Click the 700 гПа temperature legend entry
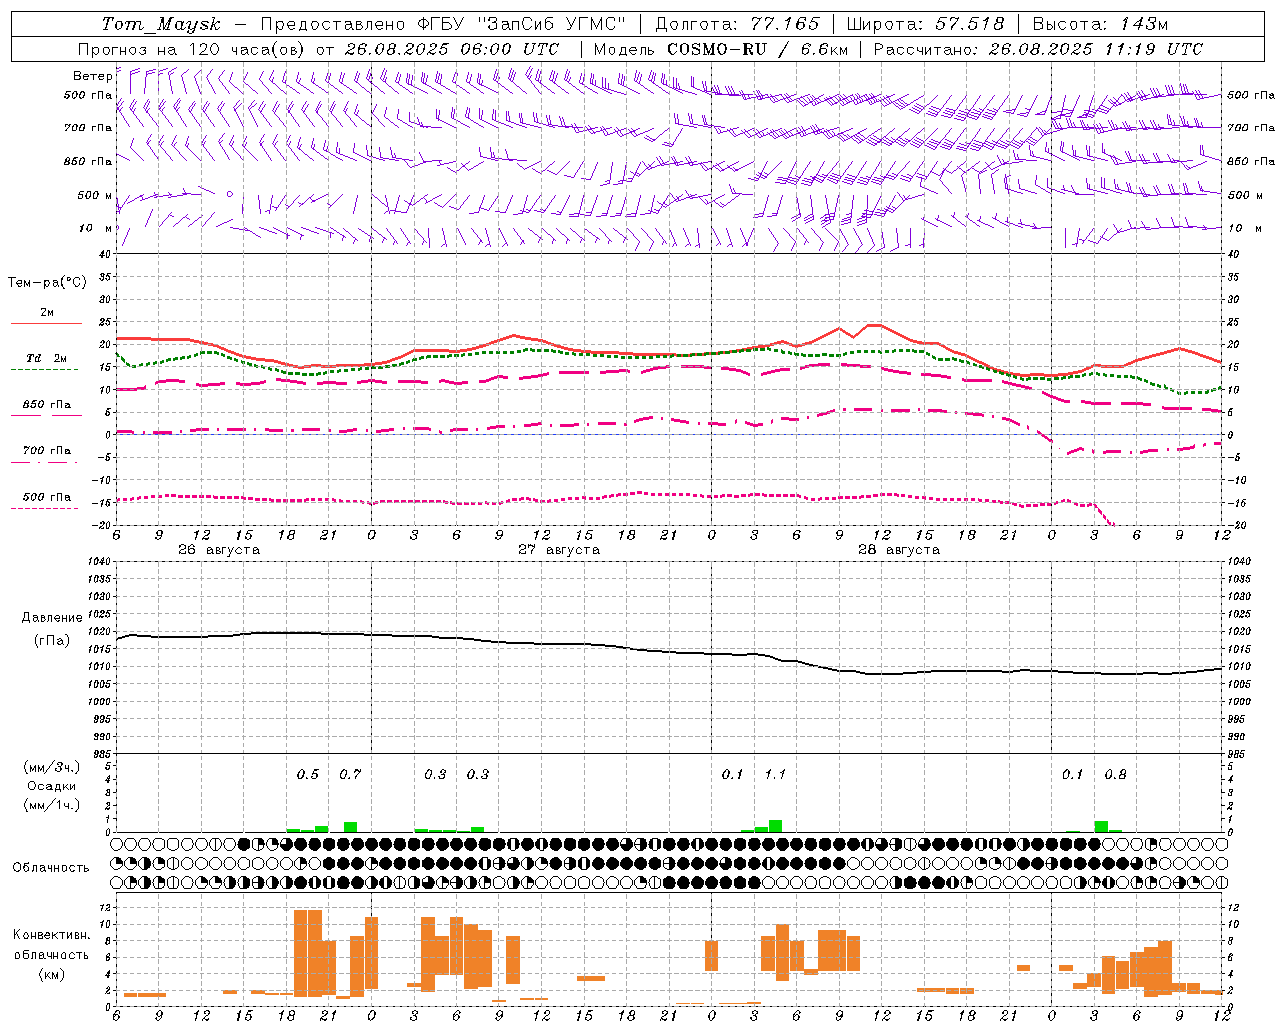 click(47, 450)
